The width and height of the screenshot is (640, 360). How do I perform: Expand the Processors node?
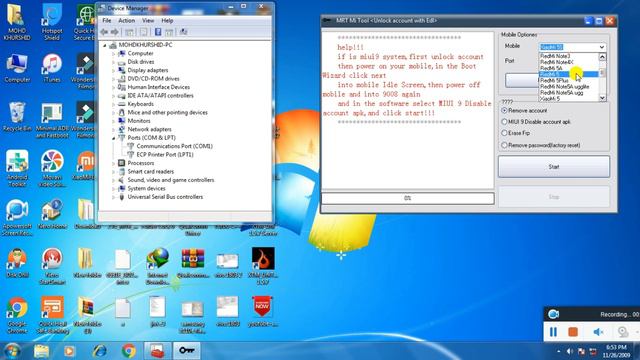[114, 163]
